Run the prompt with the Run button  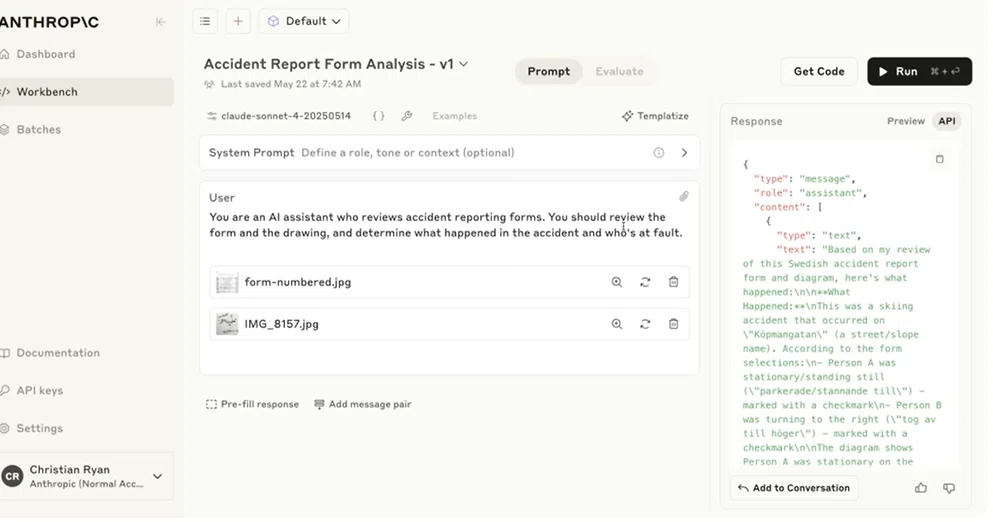click(920, 72)
